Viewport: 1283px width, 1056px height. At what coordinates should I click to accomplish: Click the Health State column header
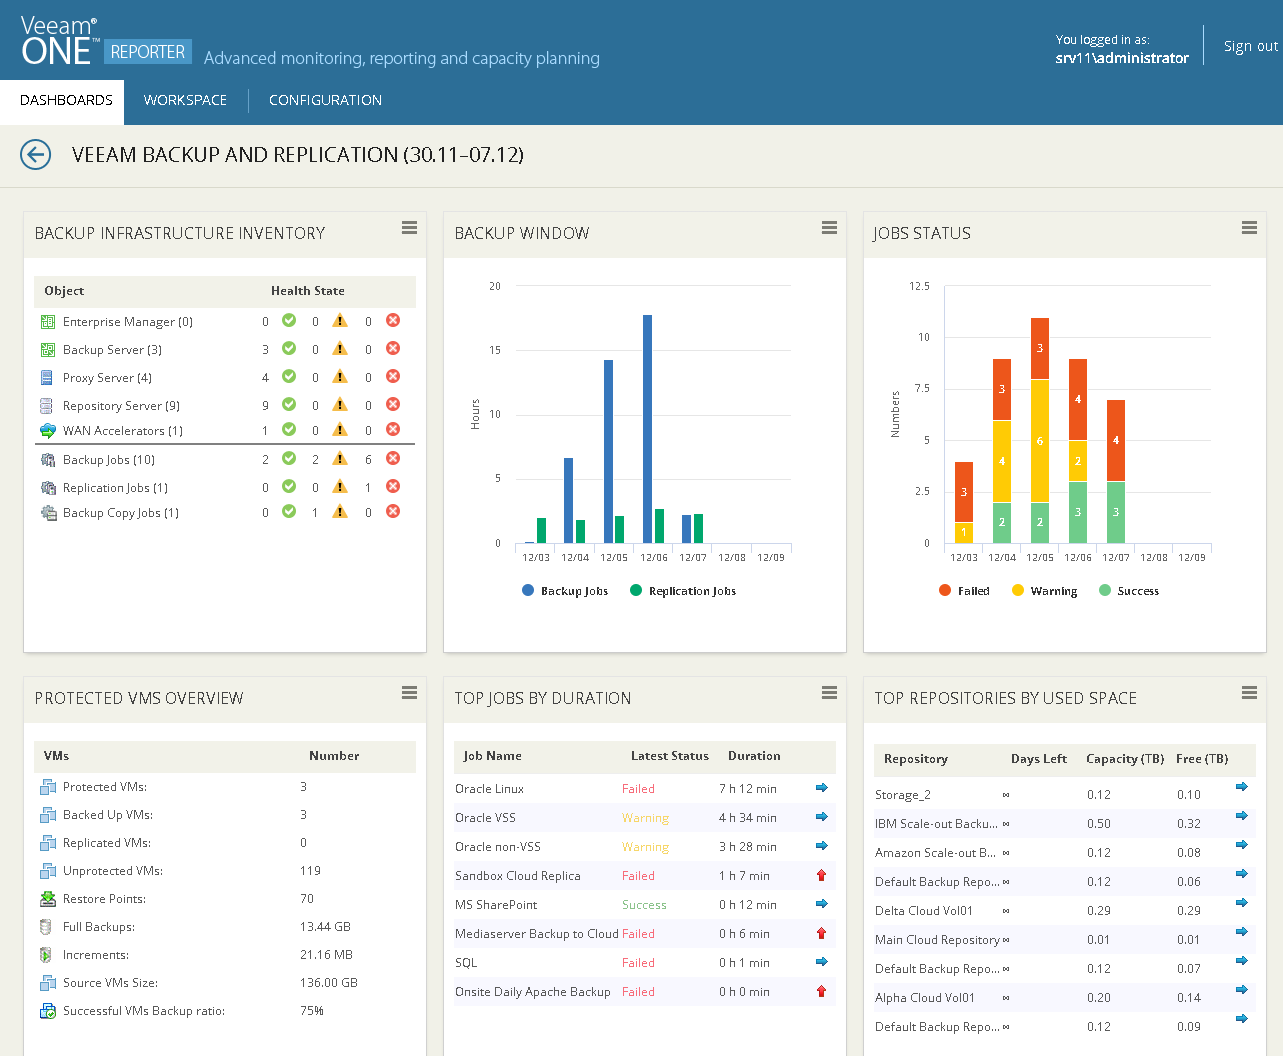(307, 291)
